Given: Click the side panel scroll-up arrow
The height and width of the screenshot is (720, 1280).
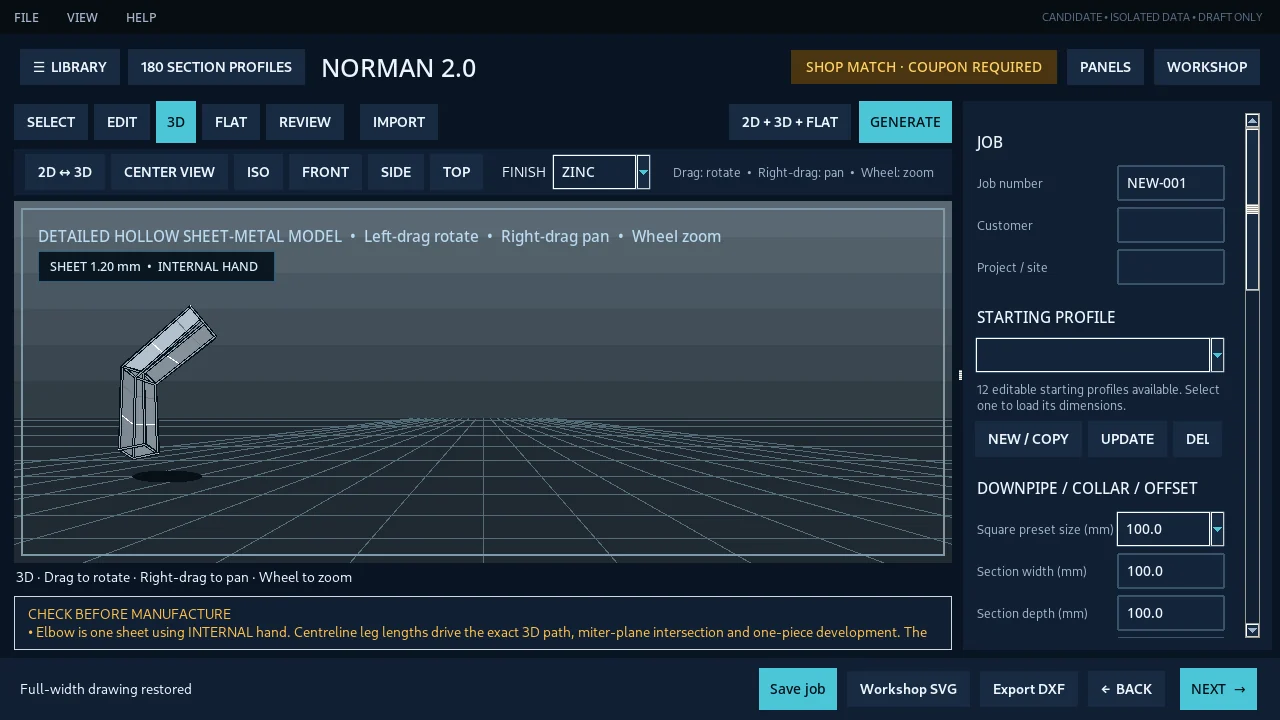Looking at the screenshot, I should tap(1252, 121).
